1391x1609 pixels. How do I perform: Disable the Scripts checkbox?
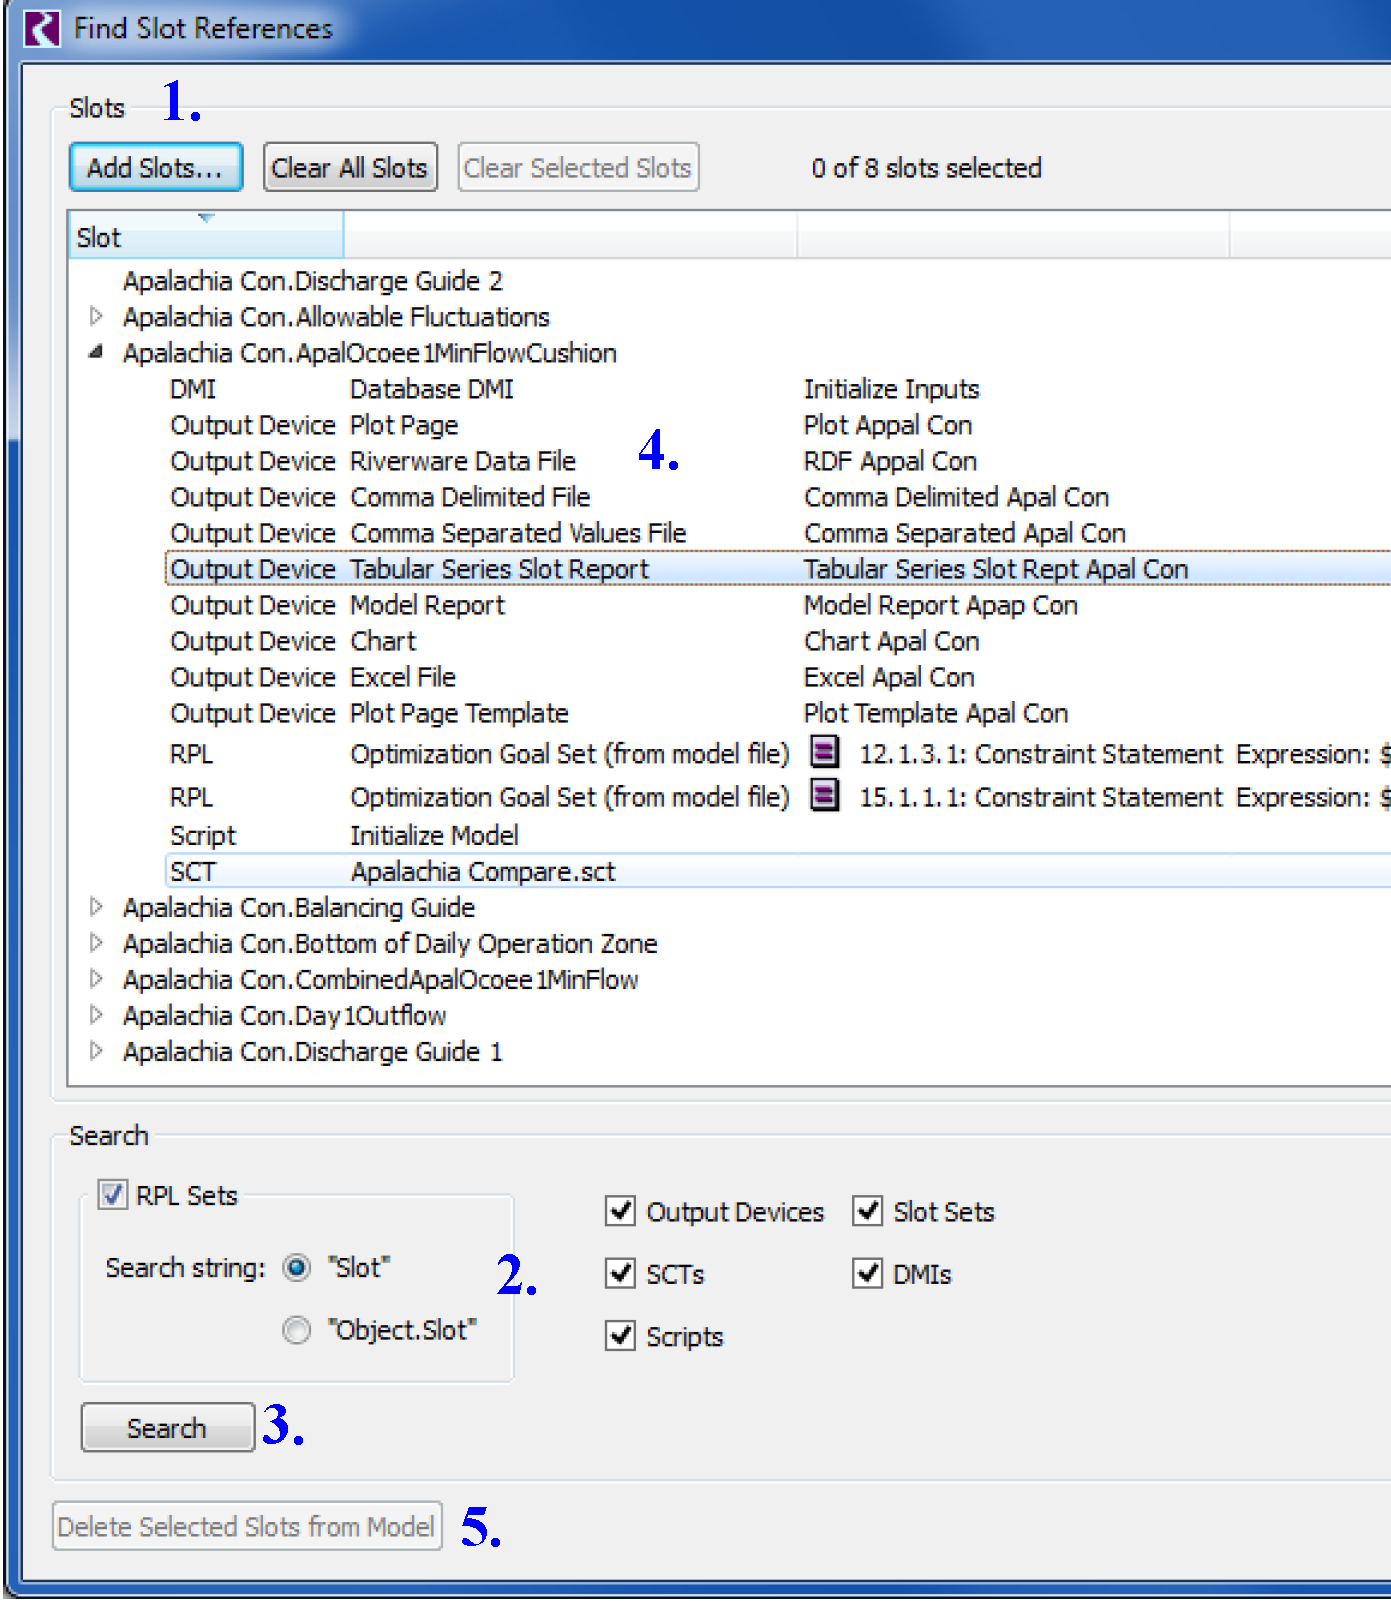coord(621,1336)
